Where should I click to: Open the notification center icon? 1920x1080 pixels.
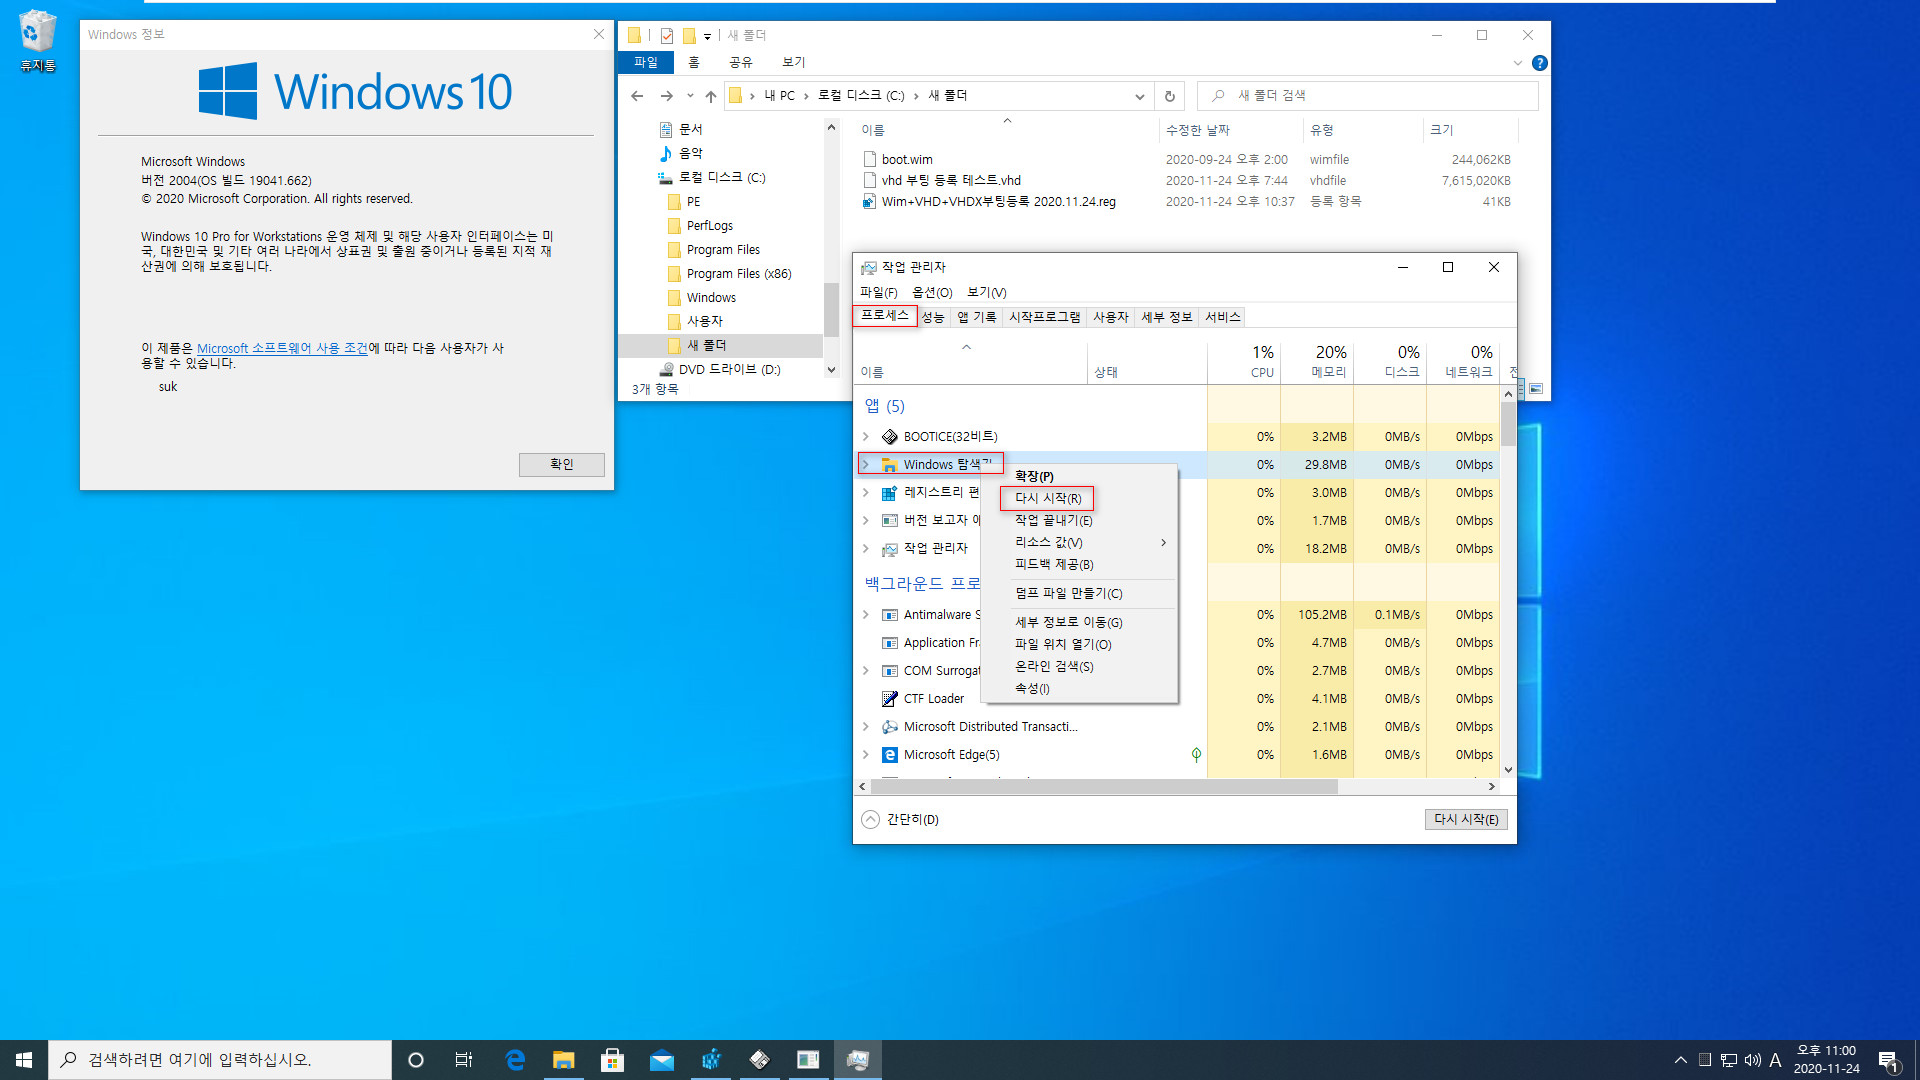[1888, 1060]
